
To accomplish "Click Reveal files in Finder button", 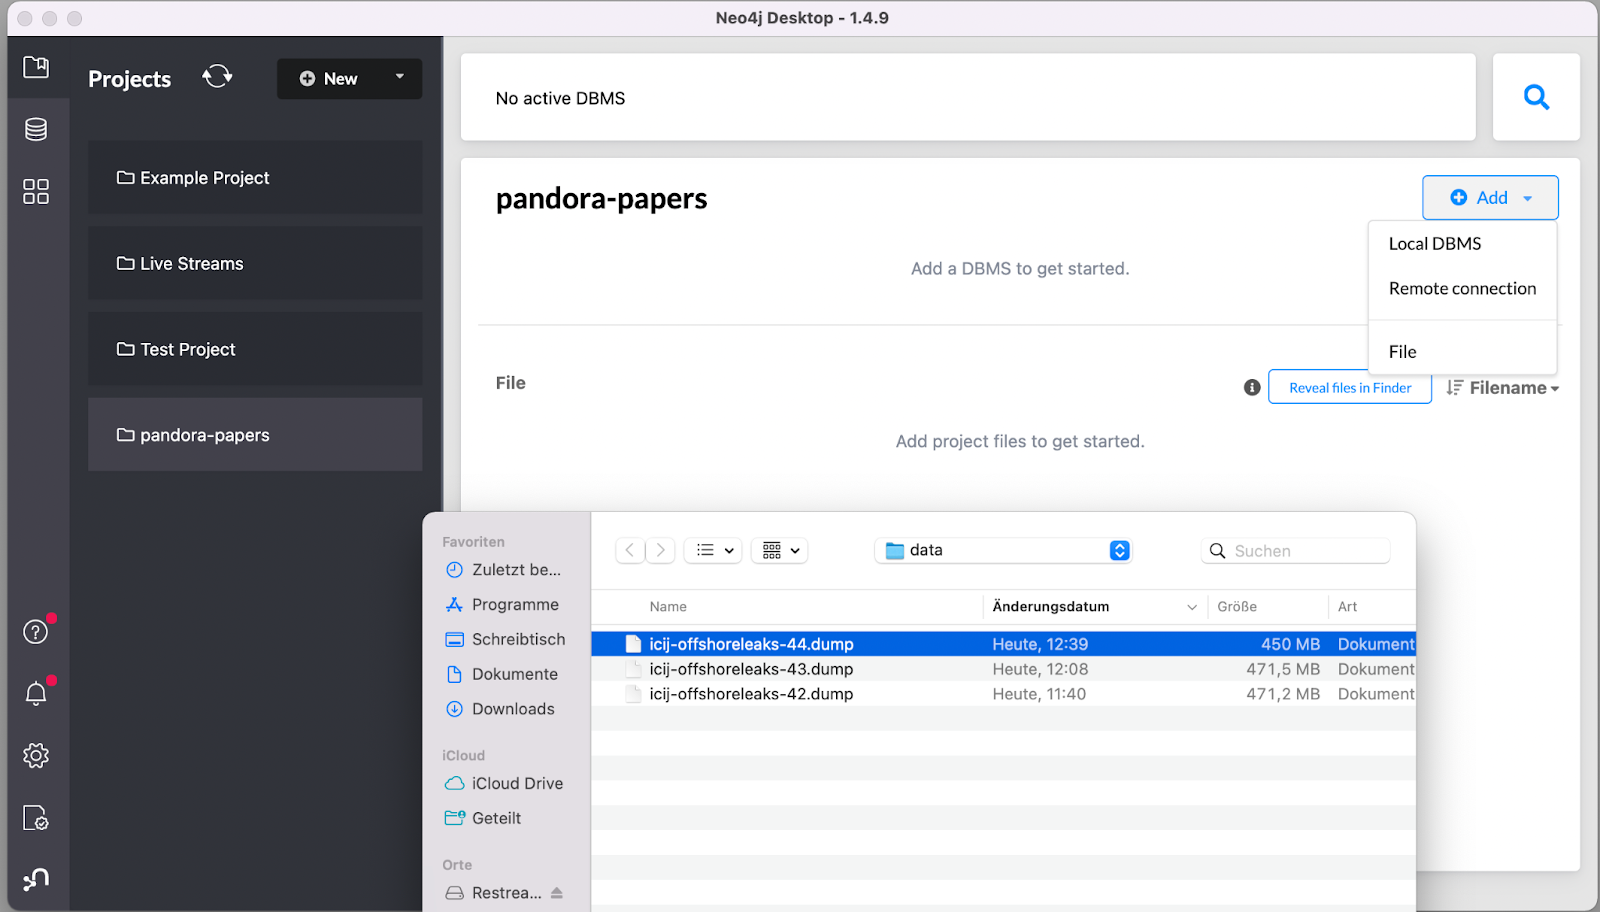I will click(1350, 388).
